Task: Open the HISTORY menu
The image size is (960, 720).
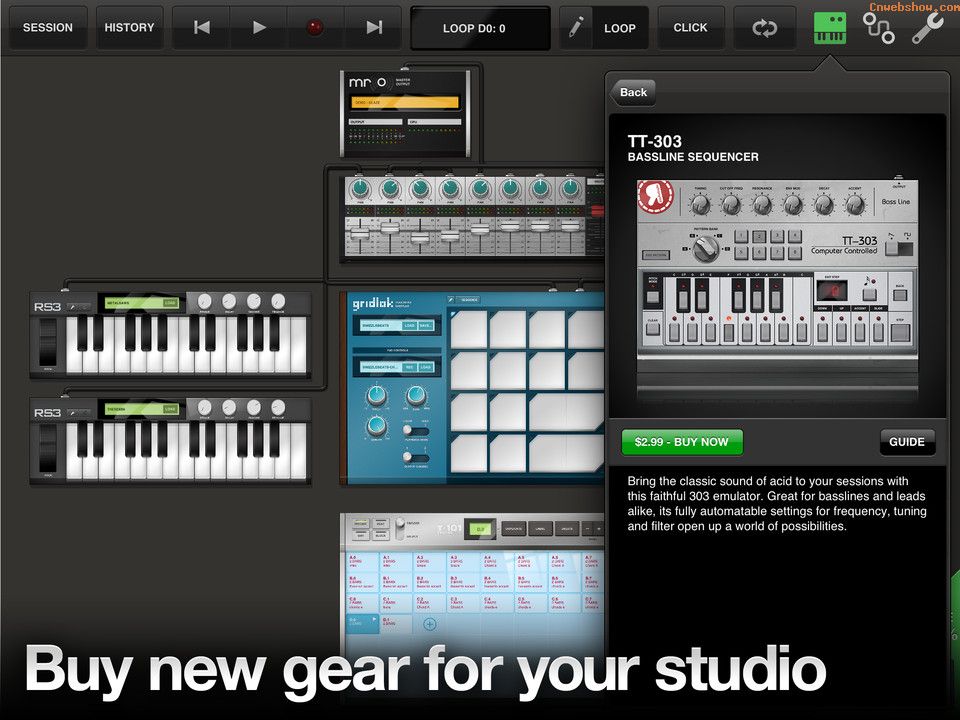Action: [x=129, y=28]
